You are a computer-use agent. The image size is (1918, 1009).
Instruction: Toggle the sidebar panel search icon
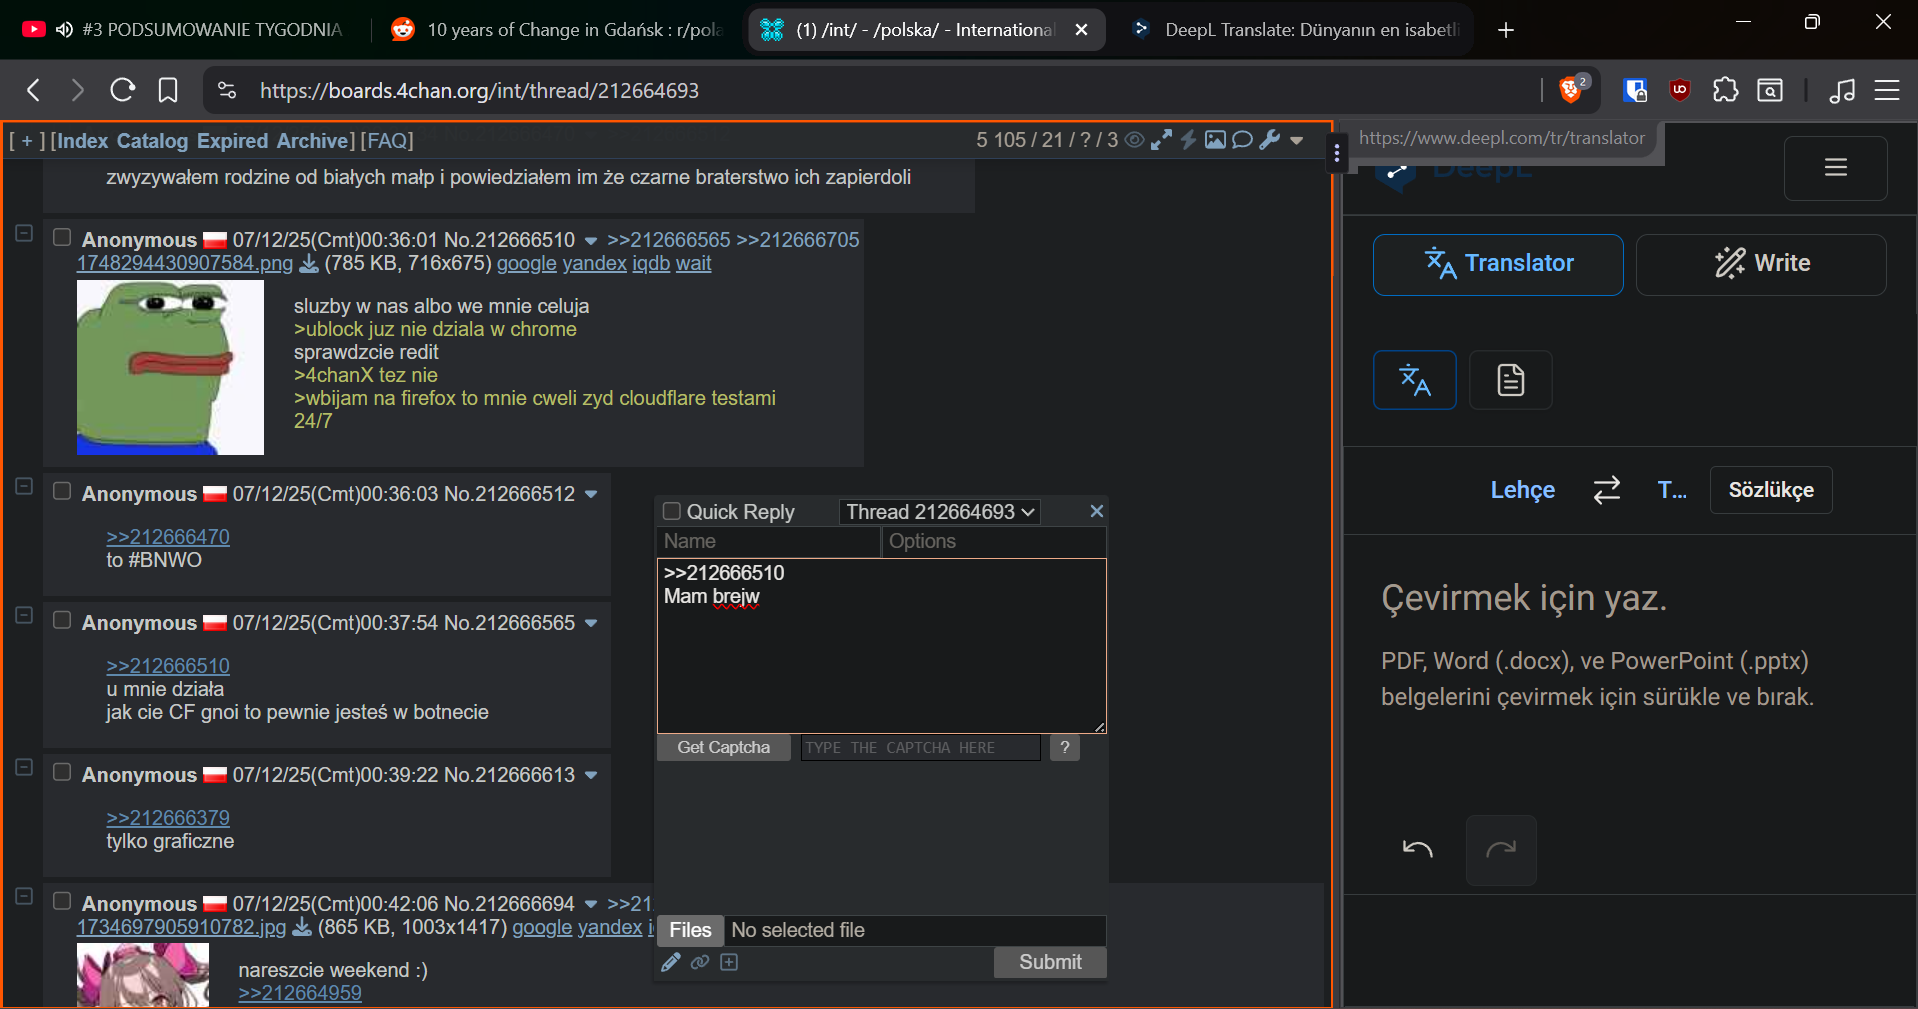[1770, 91]
